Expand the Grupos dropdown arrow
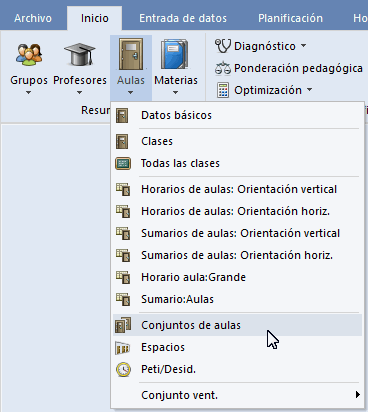Viewport: 368px width, 412px height. coord(29,93)
